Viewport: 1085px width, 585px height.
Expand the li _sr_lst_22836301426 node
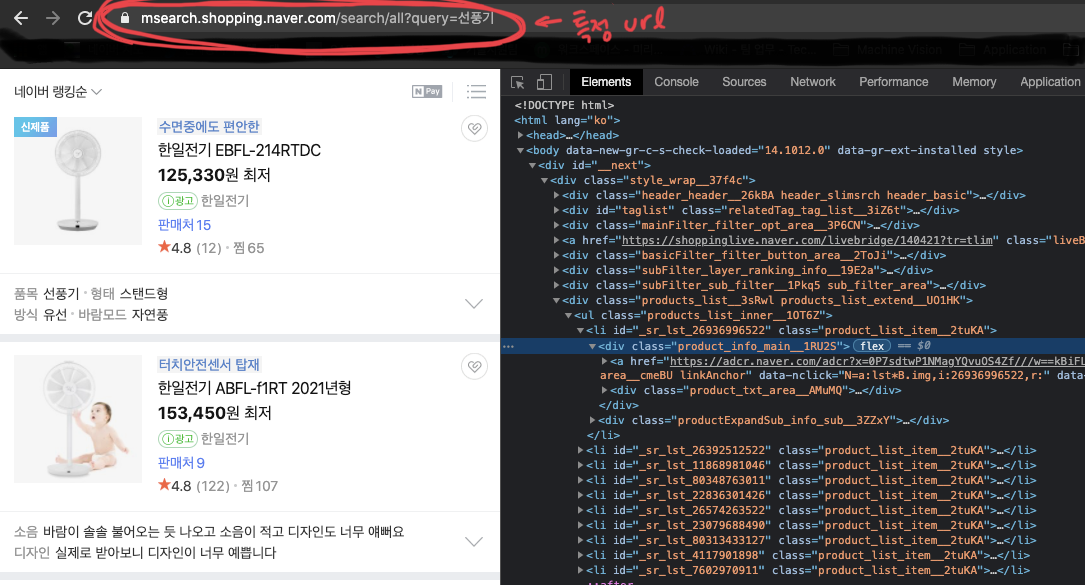point(581,495)
